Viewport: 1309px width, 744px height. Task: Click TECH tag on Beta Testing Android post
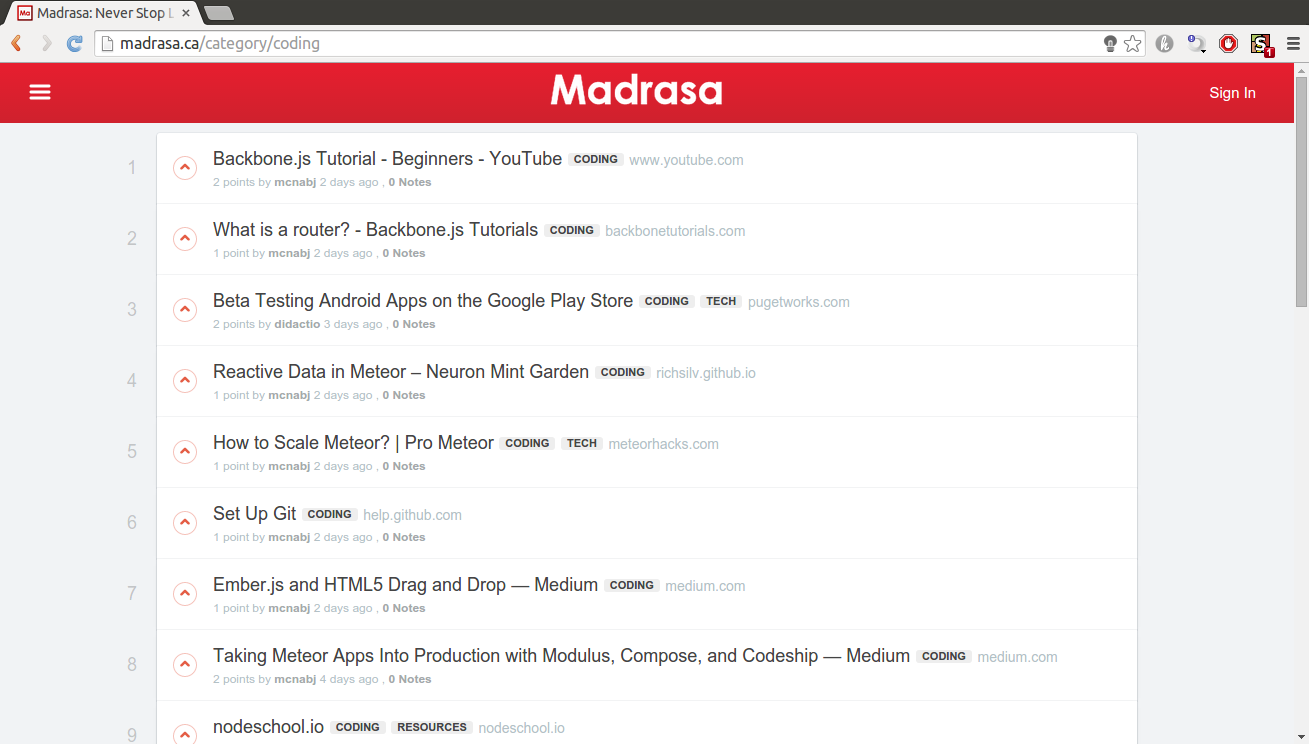[721, 302]
